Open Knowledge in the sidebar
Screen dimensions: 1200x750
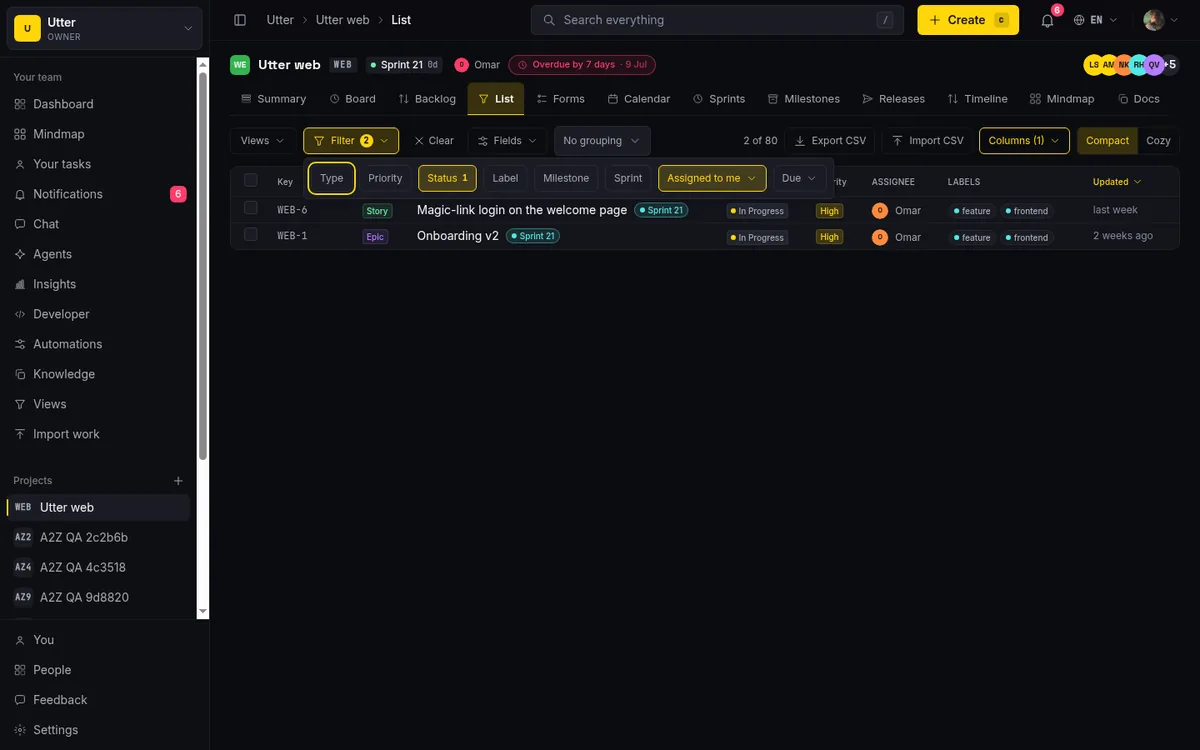pyautogui.click(x=98, y=374)
